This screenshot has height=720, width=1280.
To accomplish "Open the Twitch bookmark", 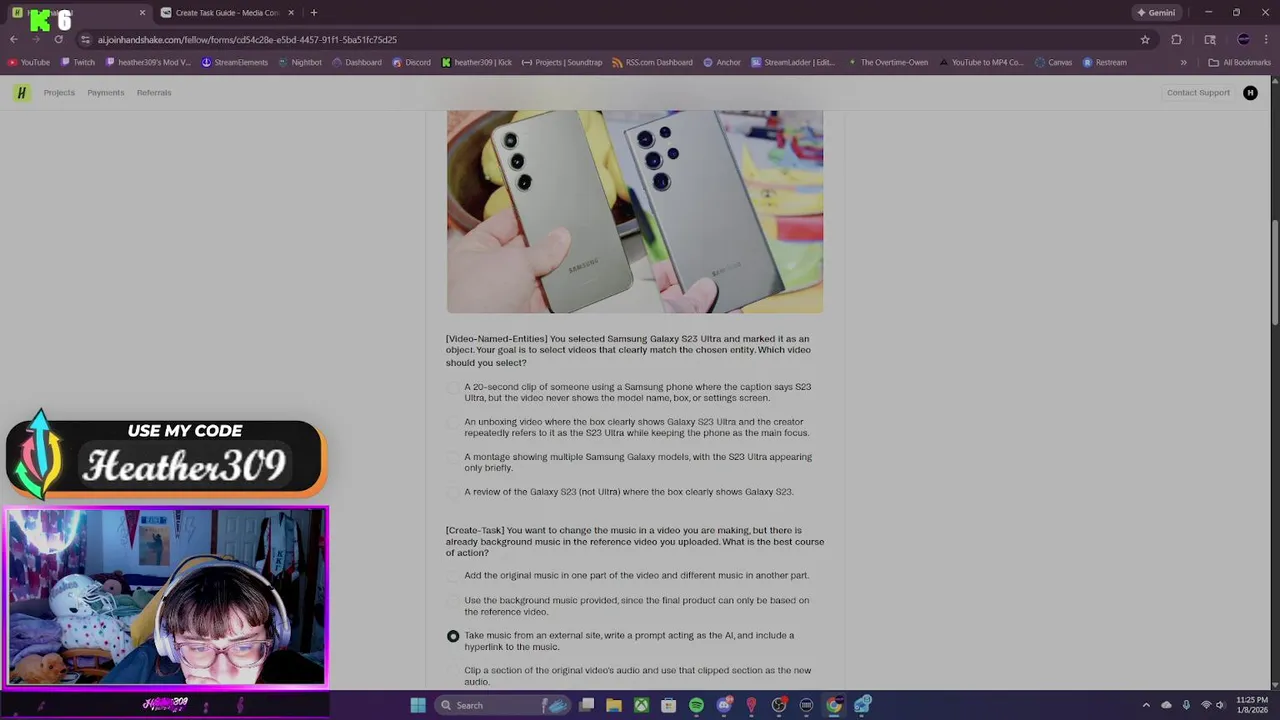I will pos(78,62).
